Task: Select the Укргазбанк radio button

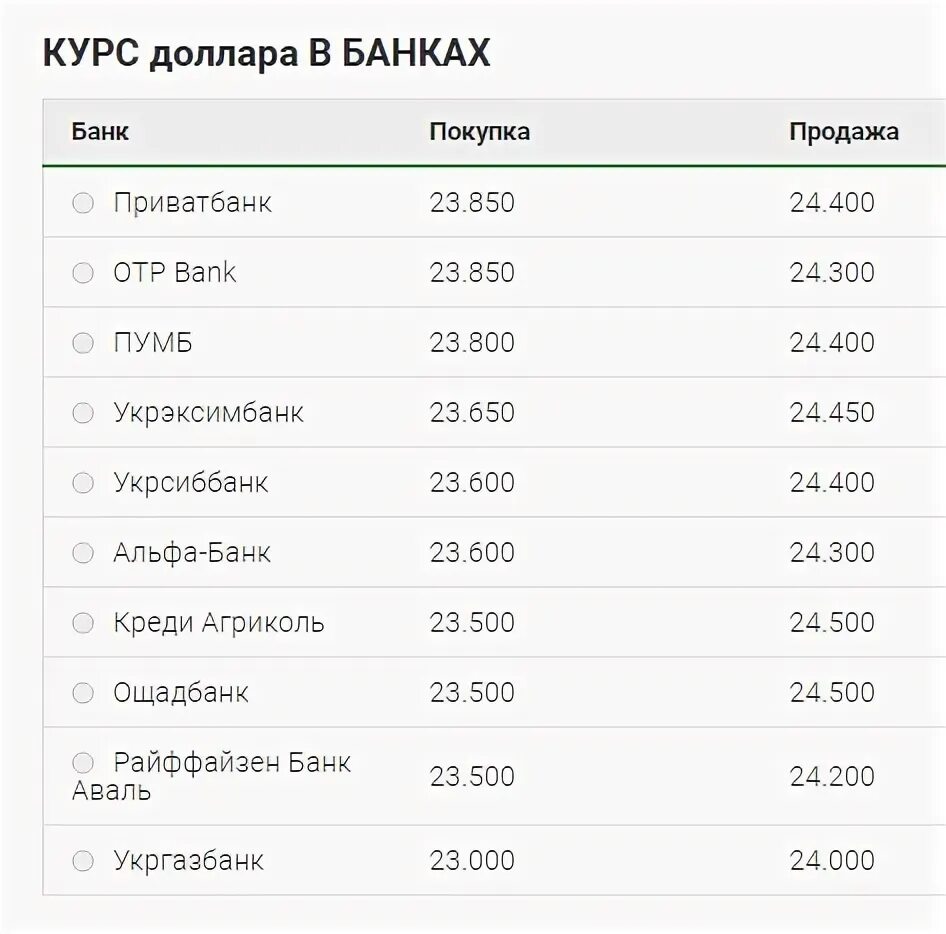Action: pyautogui.click(x=83, y=860)
